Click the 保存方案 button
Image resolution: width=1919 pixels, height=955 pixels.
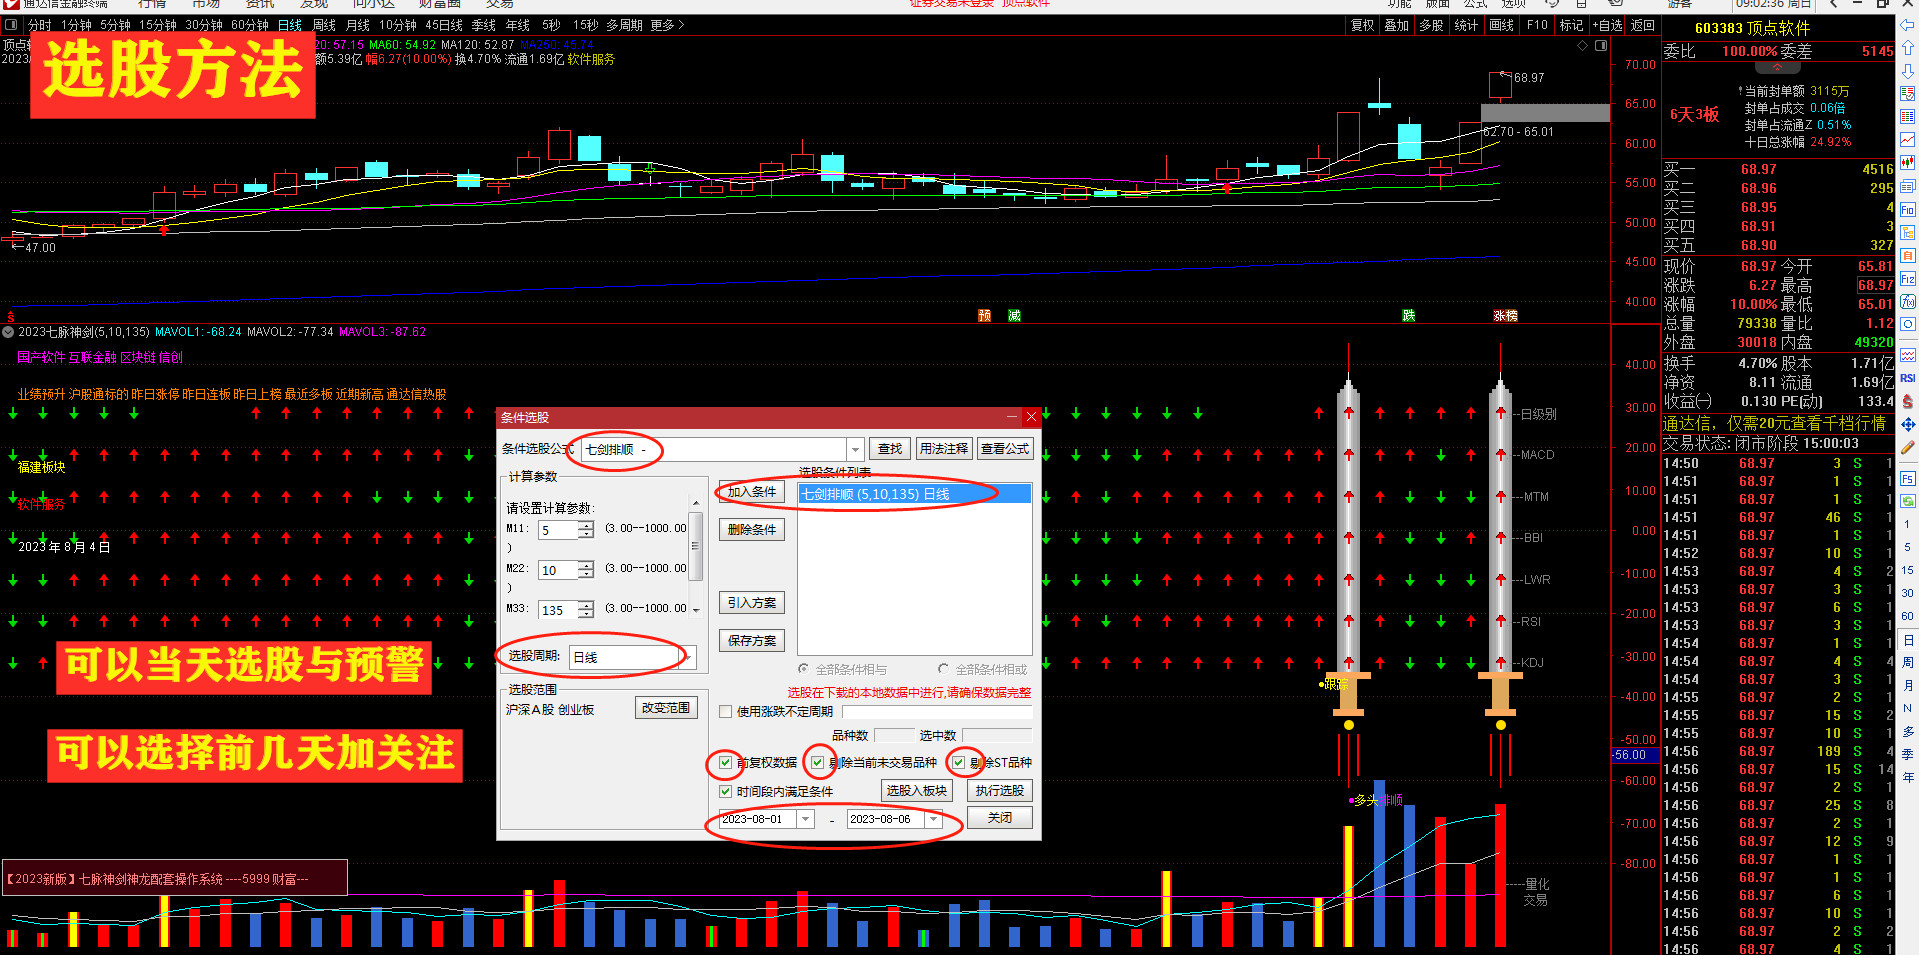[x=752, y=641]
